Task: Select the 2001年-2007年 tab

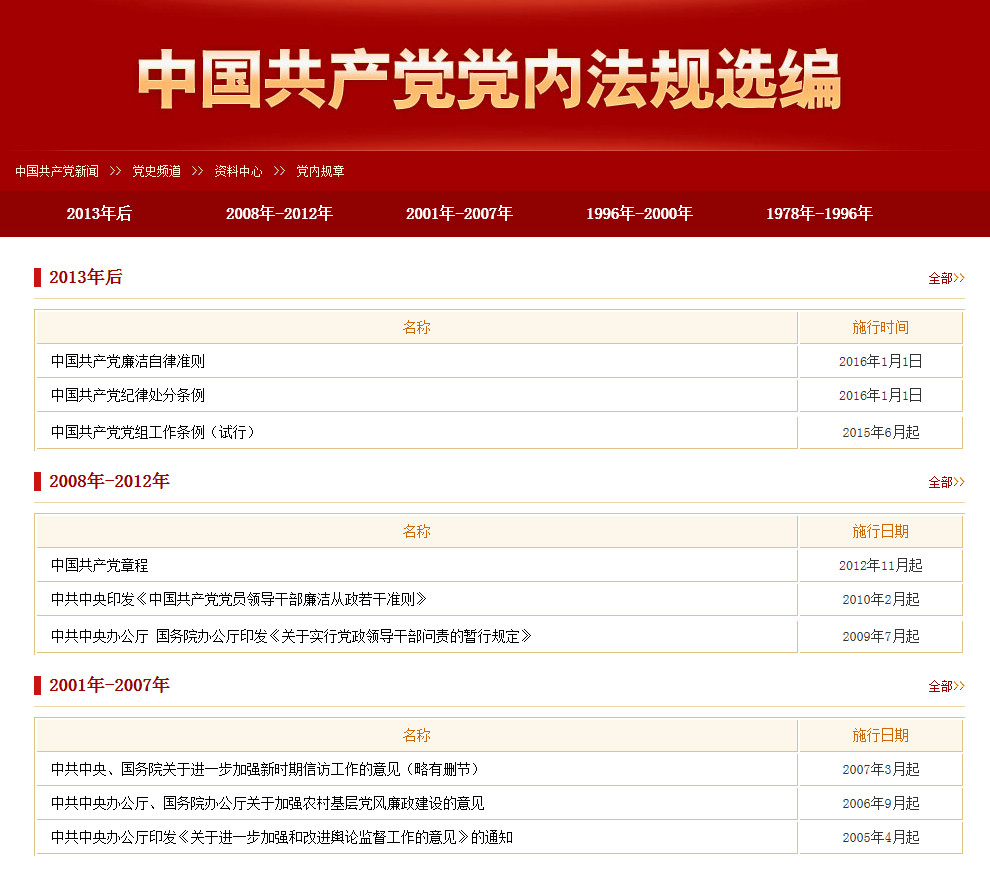Action: (x=459, y=213)
